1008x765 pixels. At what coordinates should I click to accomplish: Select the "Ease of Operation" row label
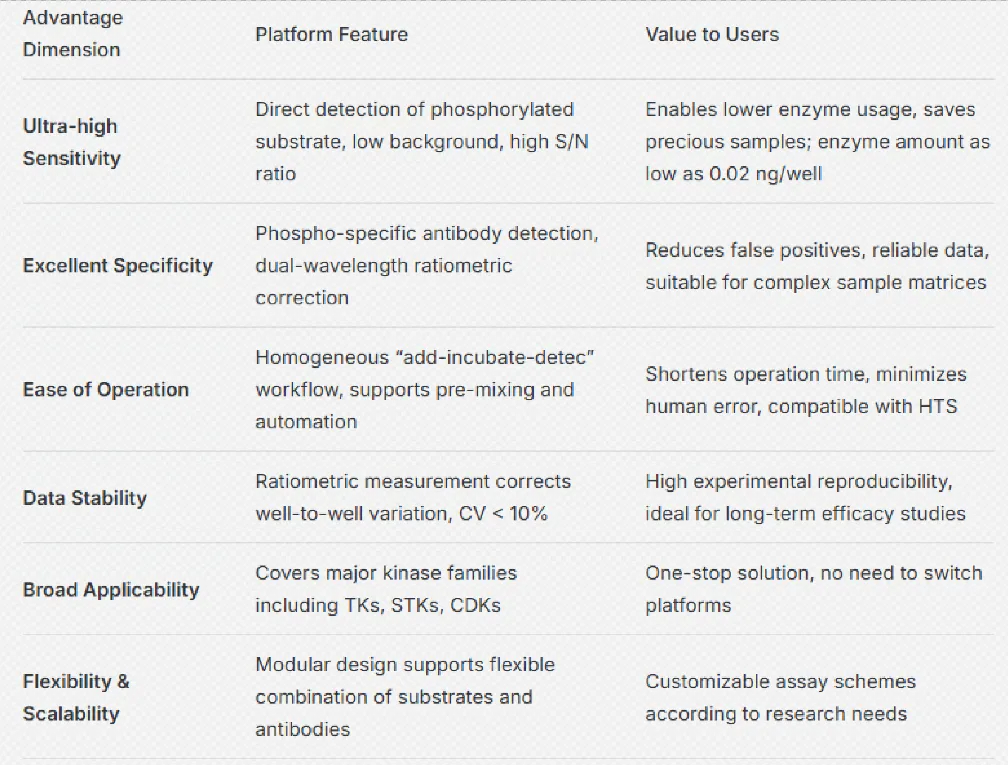pos(106,390)
